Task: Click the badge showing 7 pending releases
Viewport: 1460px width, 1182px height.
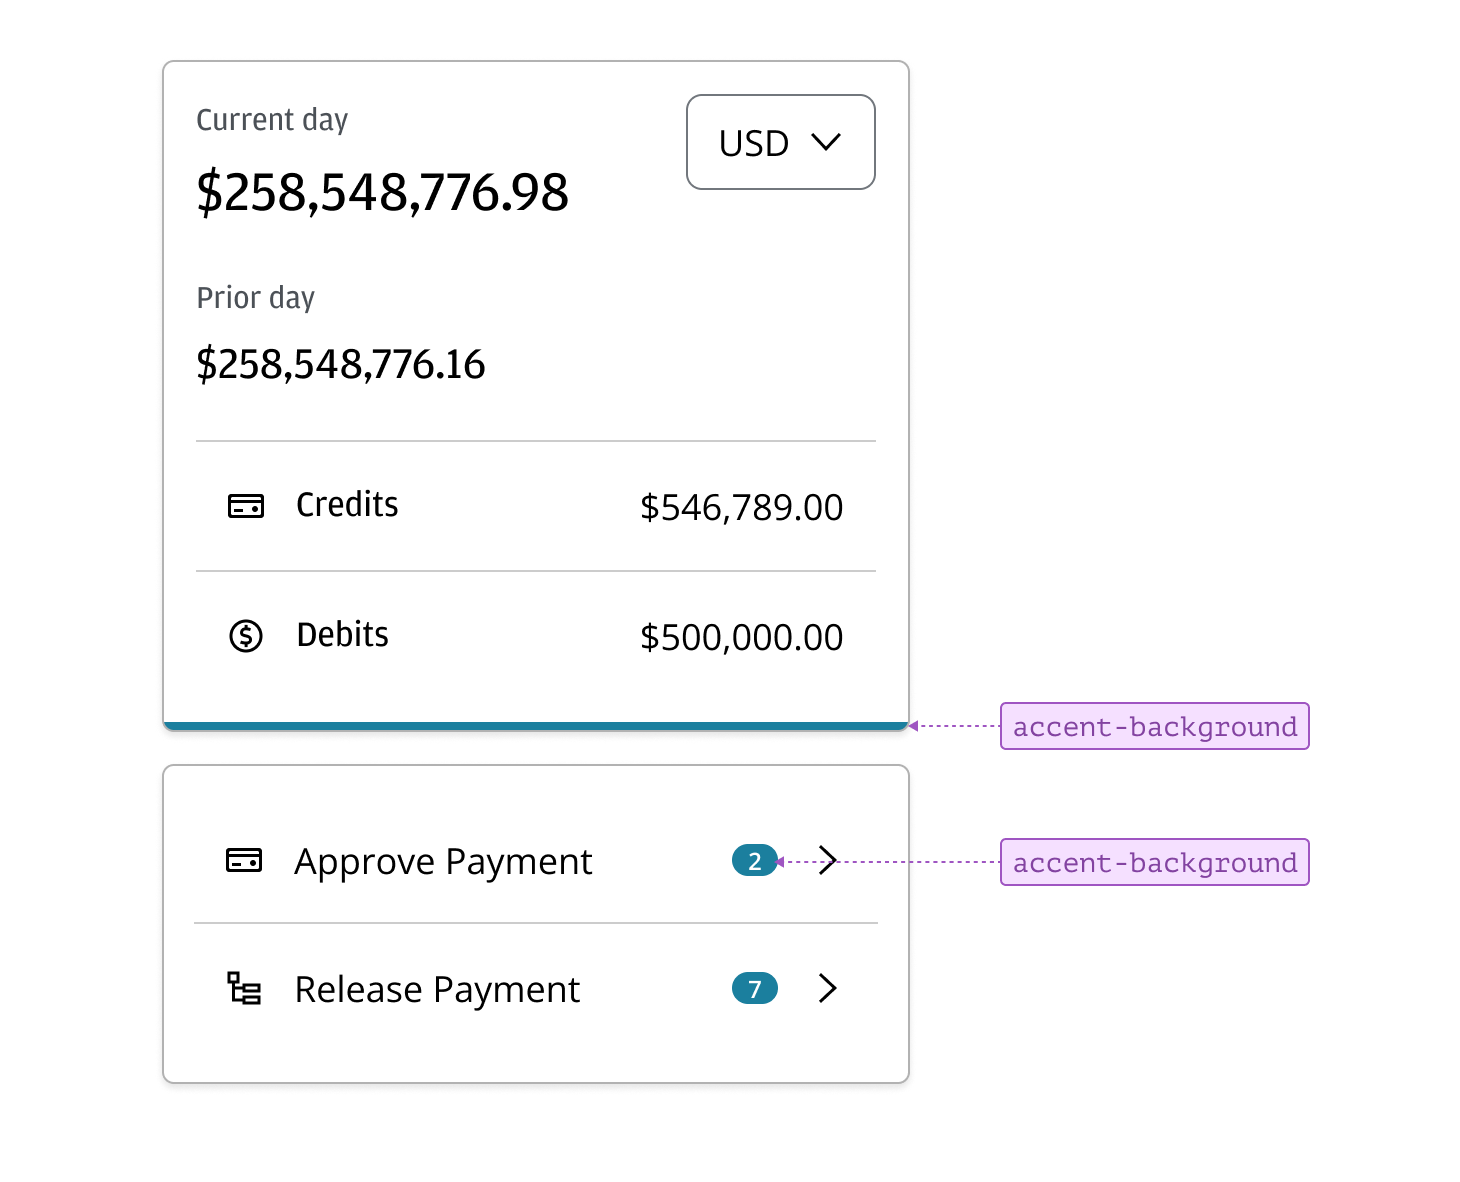Action: click(754, 989)
